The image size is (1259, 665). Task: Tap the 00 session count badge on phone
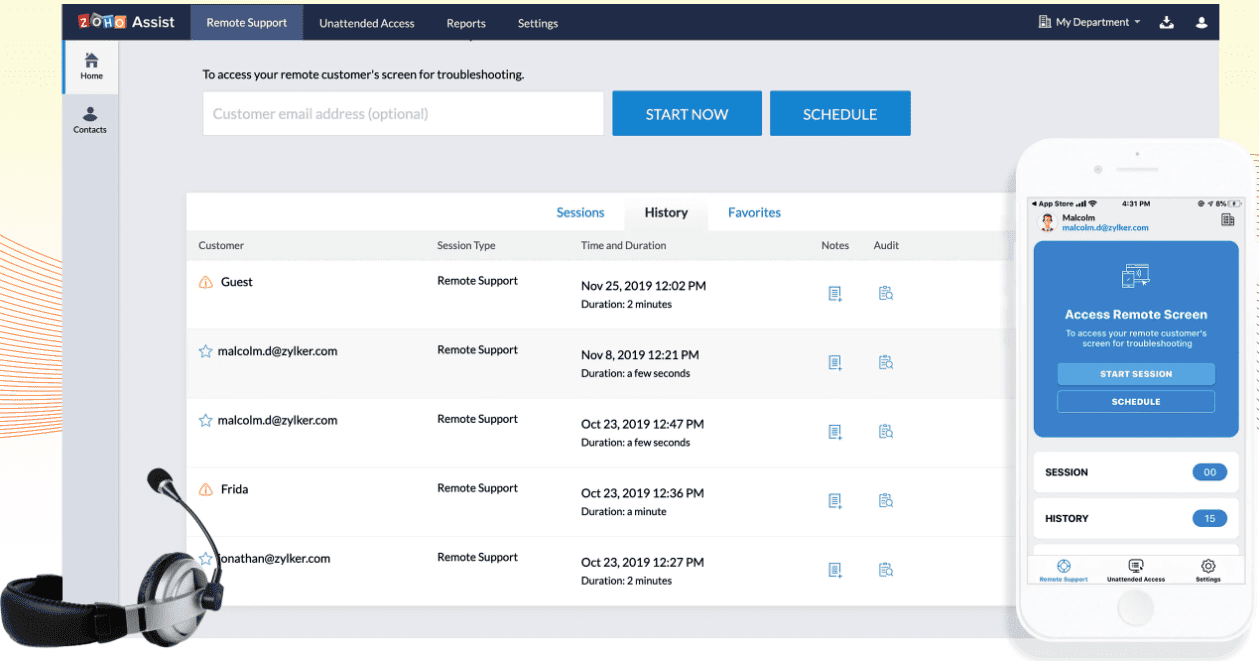pos(1210,472)
